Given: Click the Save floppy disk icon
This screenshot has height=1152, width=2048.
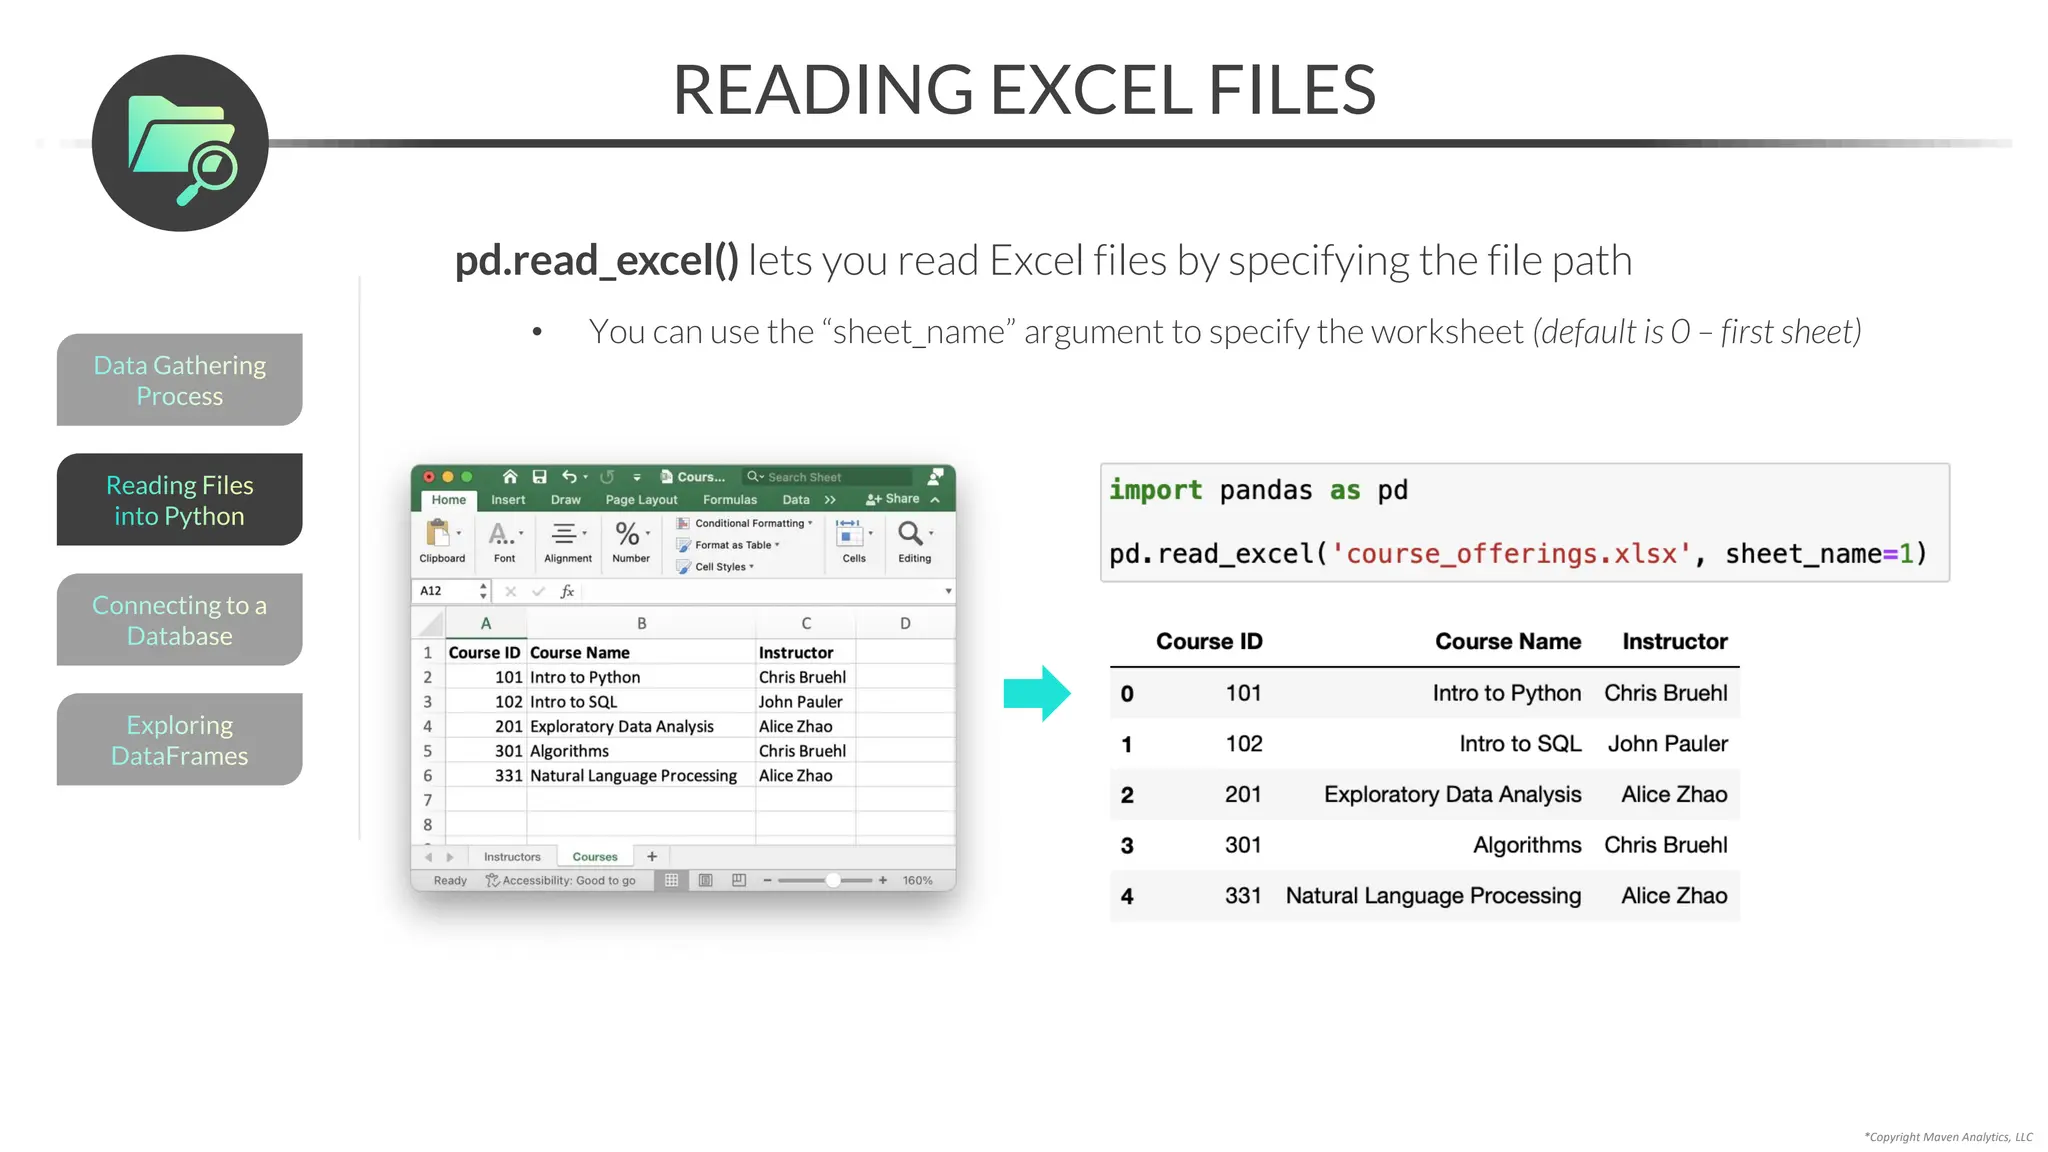Looking at the screenshot, I should [x=539, y=477].
